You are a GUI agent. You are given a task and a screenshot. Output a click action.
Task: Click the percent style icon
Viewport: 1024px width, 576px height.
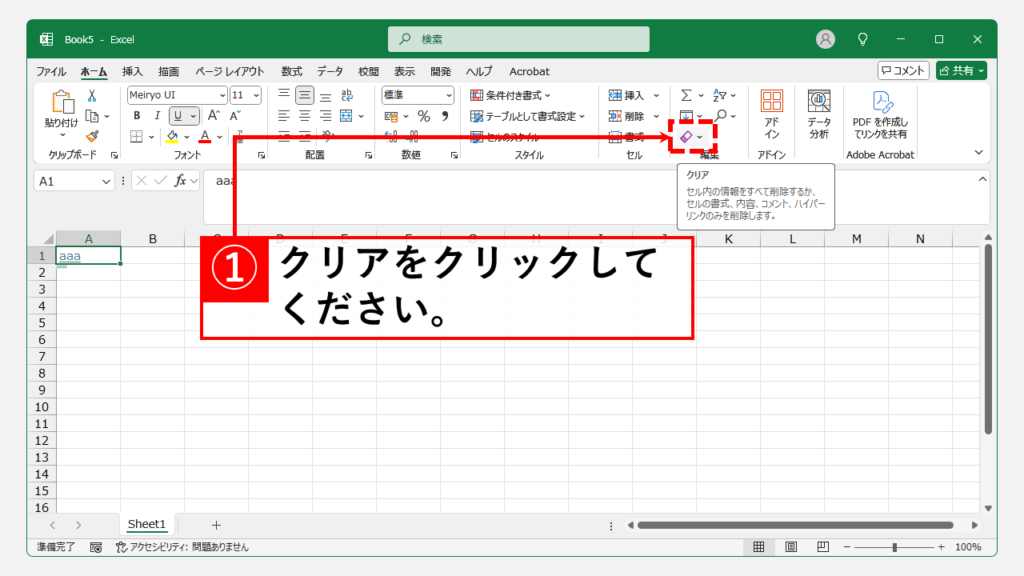[x=423, y=116]
